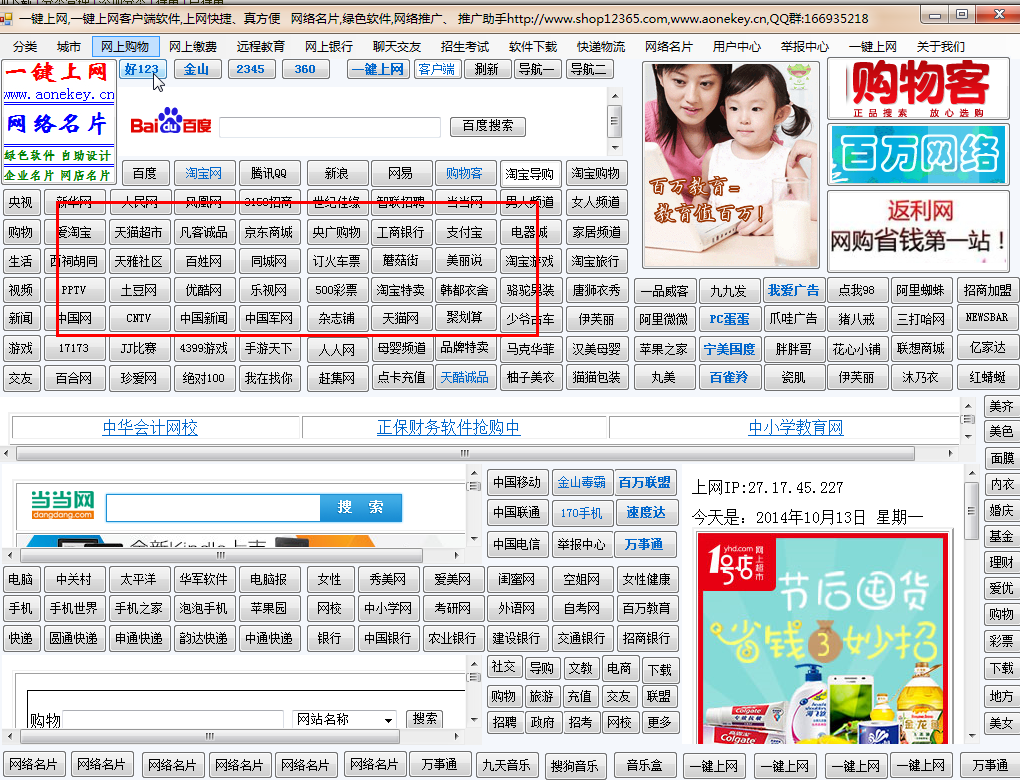Open the 1号店 节后囤货 advertisement
The image size is (1020, 780).
[x=822, y=638]
